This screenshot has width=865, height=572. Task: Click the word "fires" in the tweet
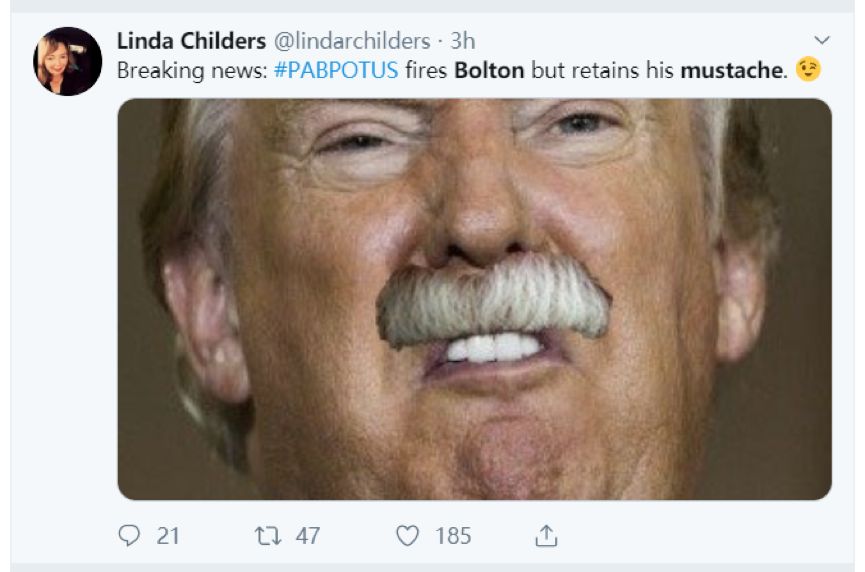[425, 71]
